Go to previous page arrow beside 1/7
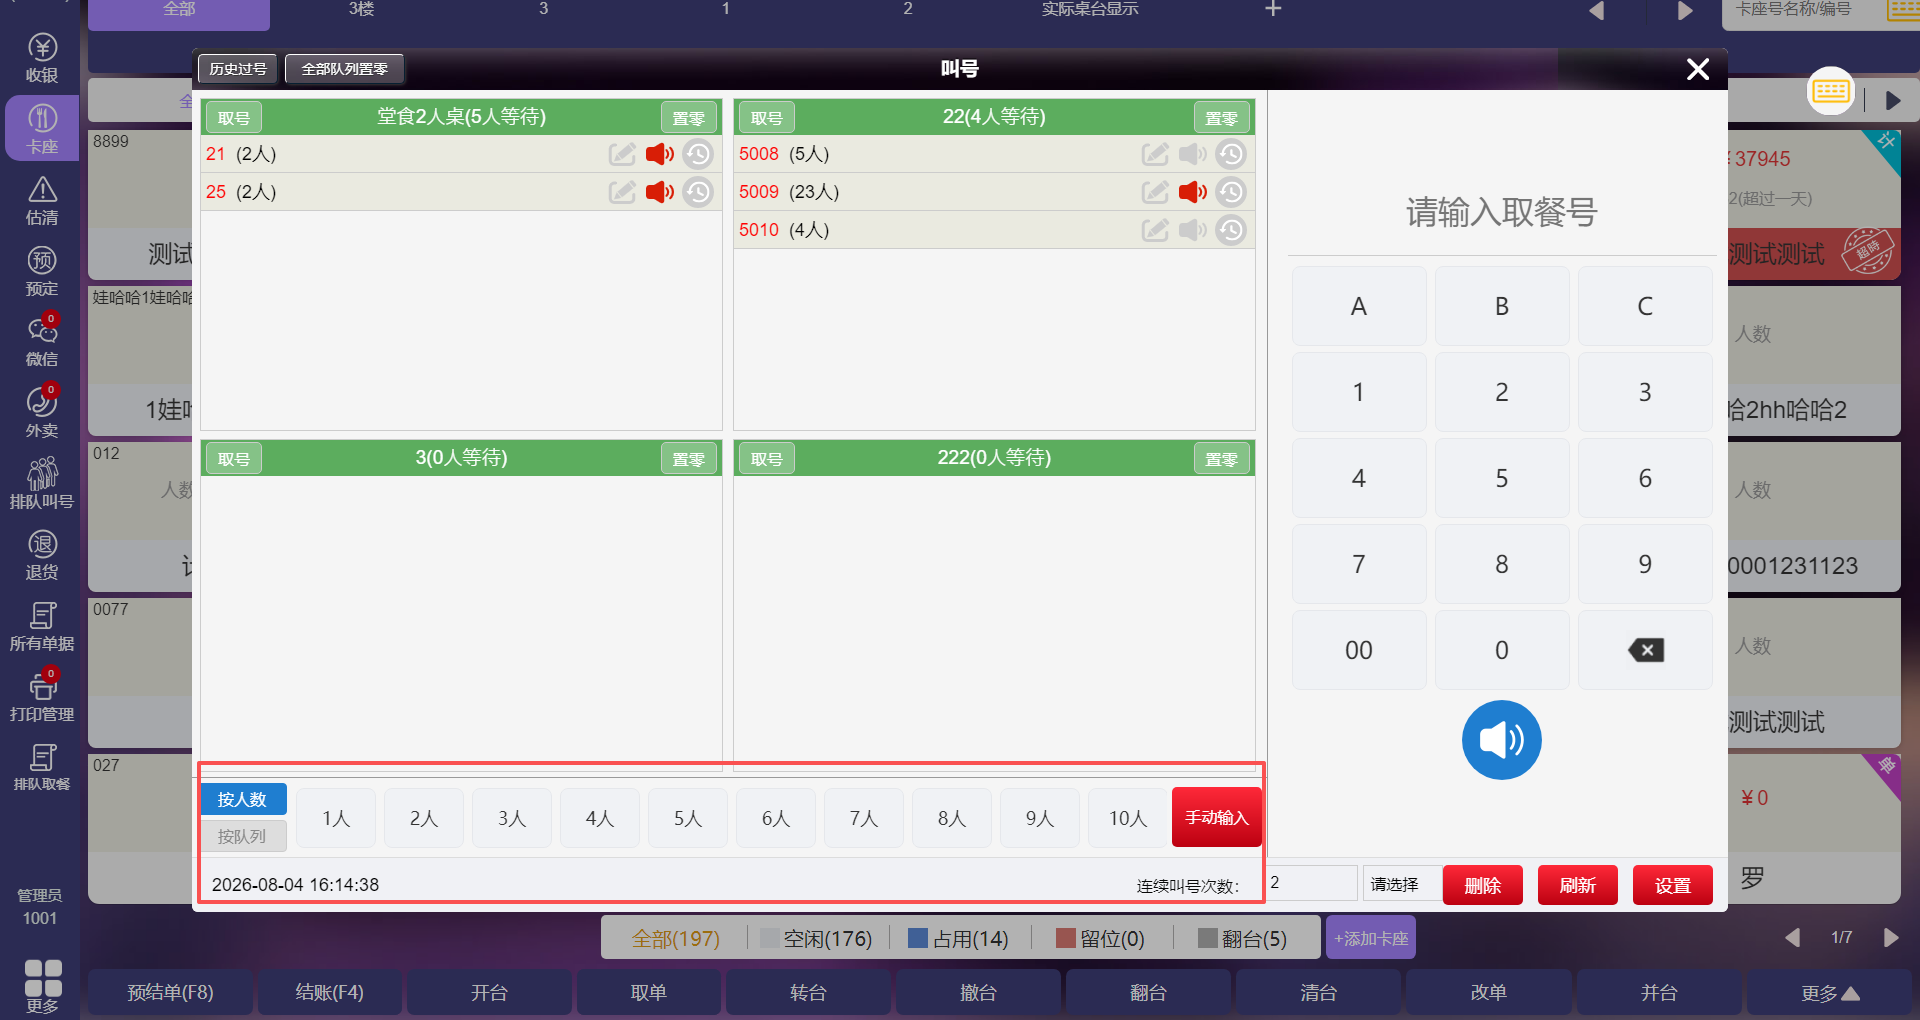 pos(1792,938)
